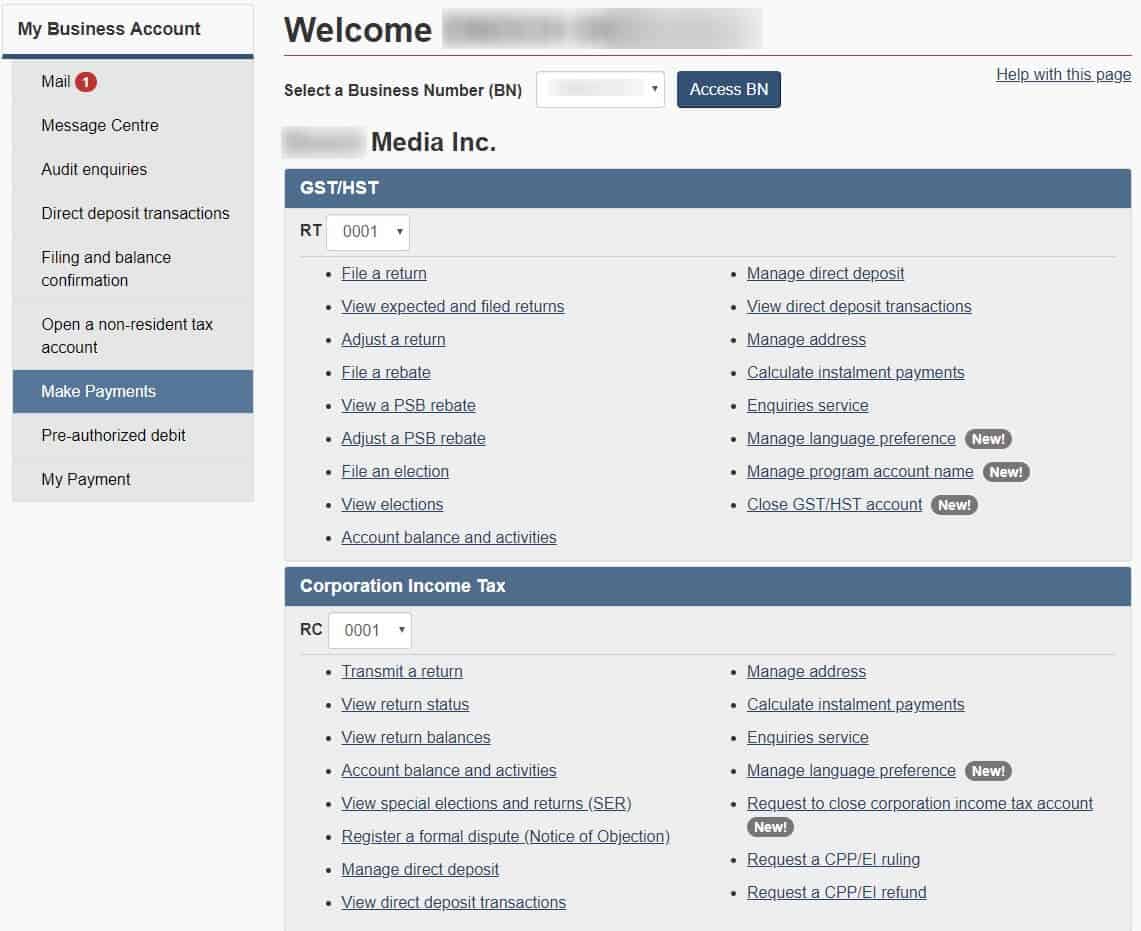Expand the RT account number dropdown
Screen dimensions: 1141x931
coord(368,232)
